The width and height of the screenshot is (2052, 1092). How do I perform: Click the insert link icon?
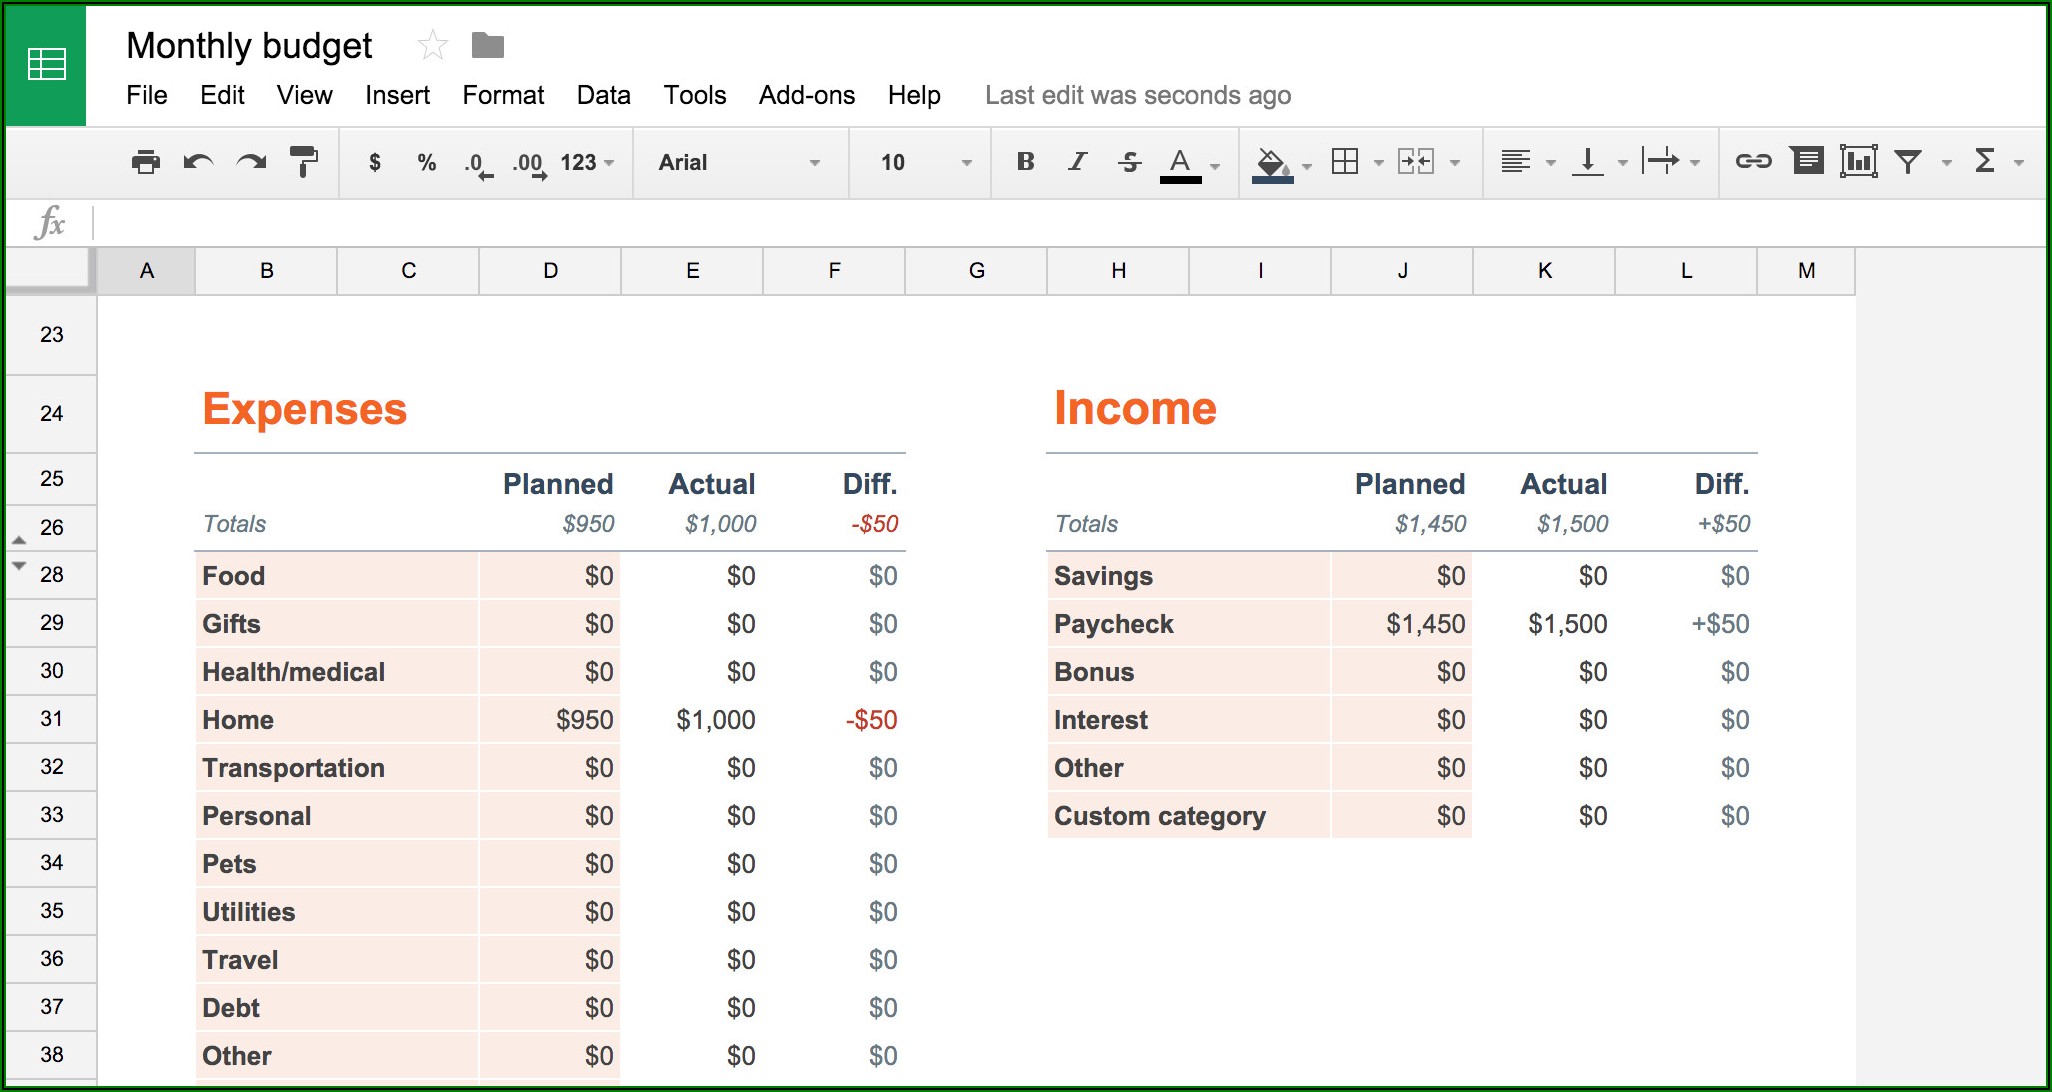1753,162
